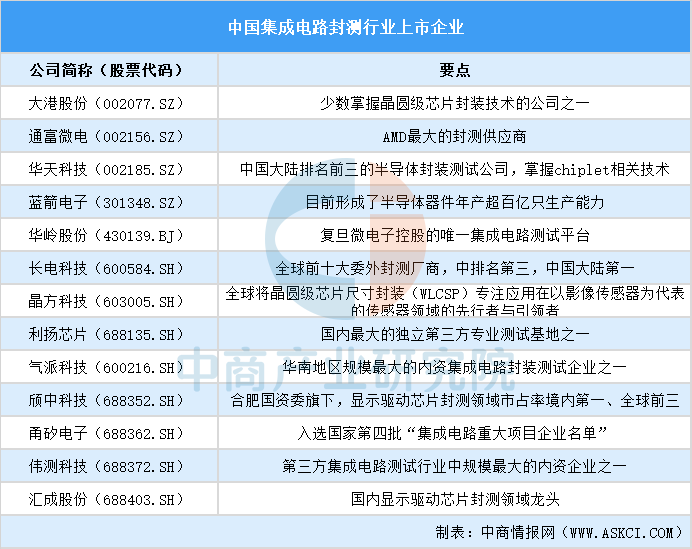The width and height of the screenshot is (692, 549).
Task: Select the 合肥国资委旗下 description cell
Action: (x=455, y=400)
